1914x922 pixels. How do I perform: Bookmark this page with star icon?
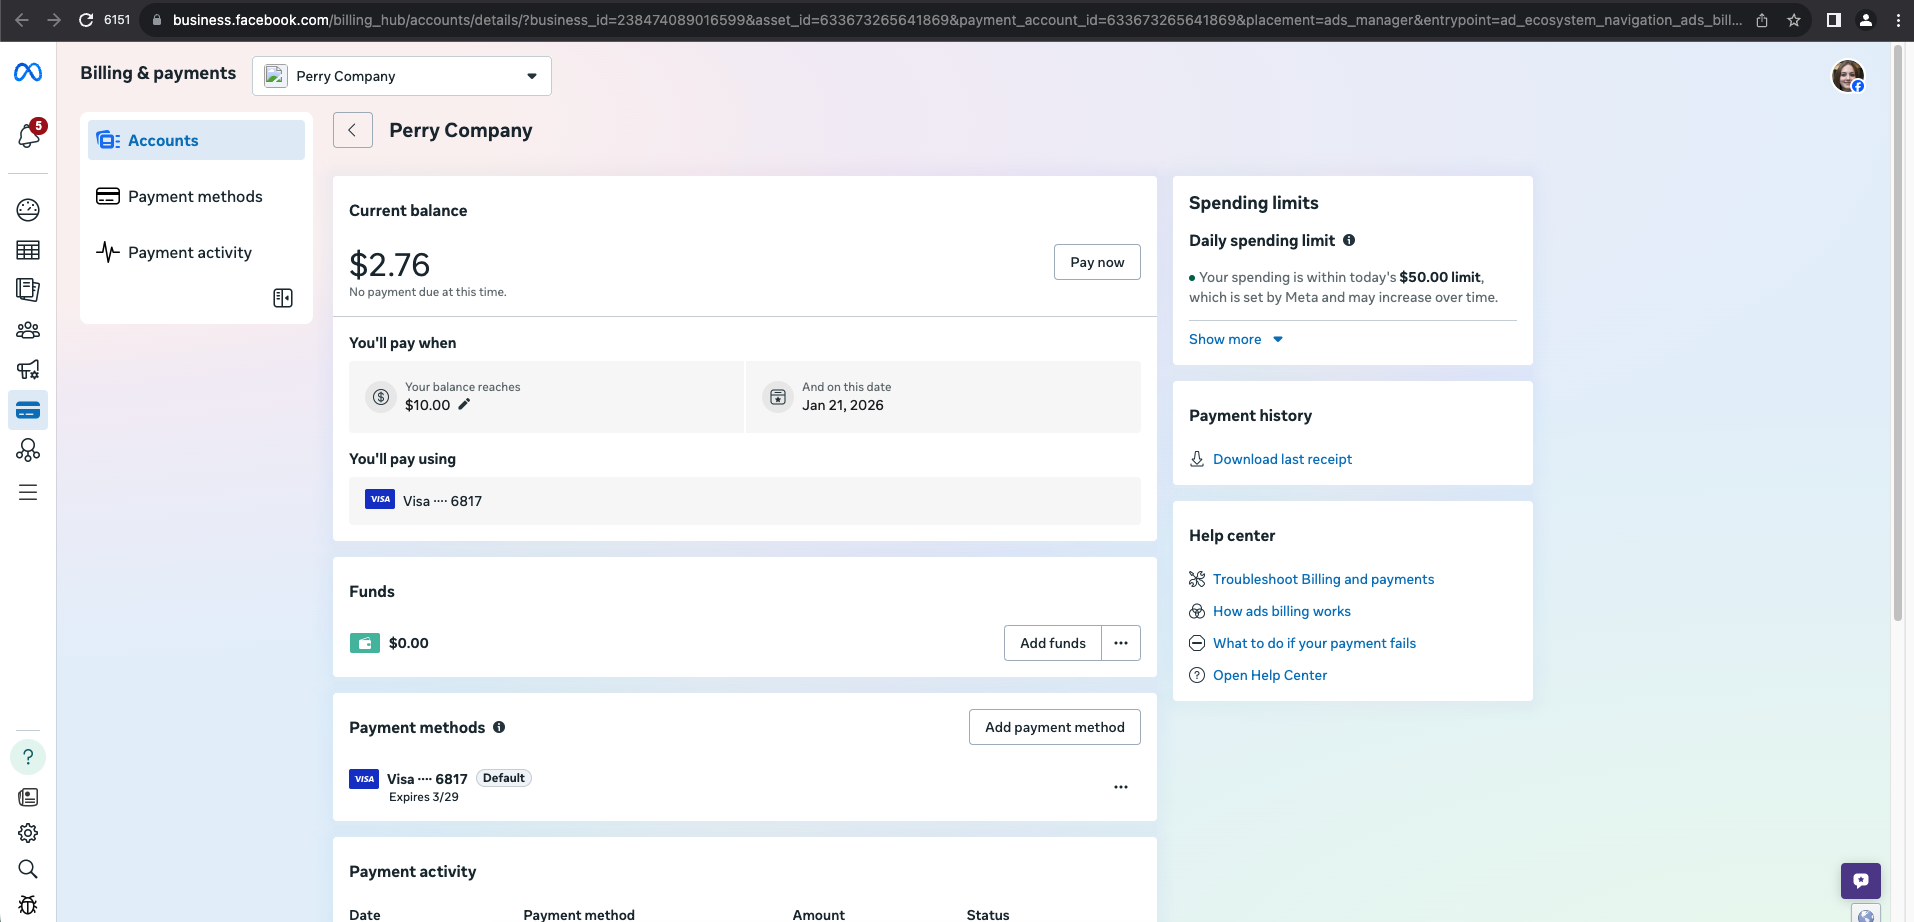click(x=1794, y=20)
